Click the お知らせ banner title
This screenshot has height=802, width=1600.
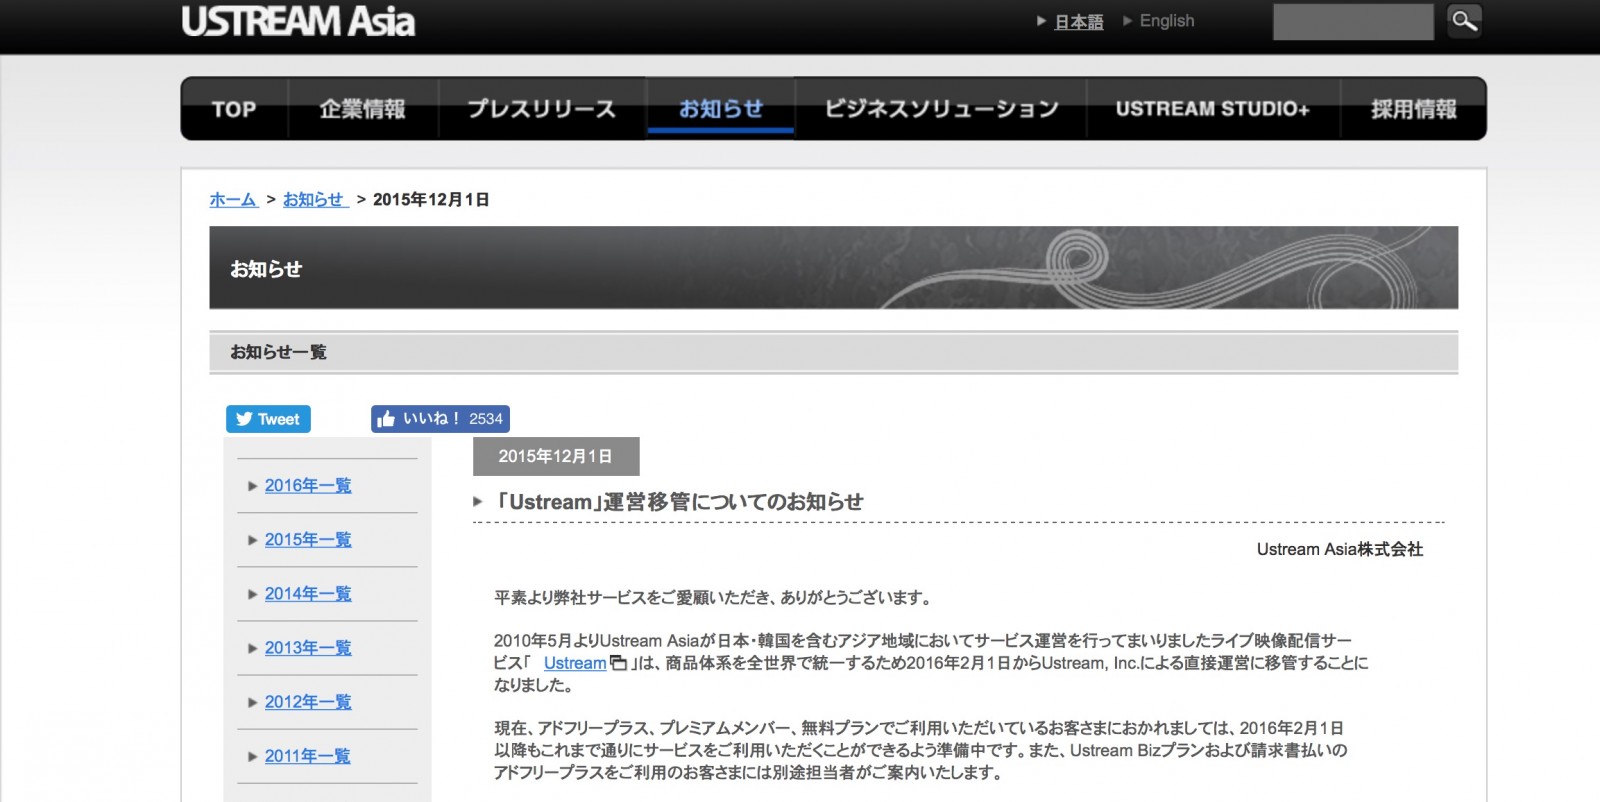[x=266, y=269]
